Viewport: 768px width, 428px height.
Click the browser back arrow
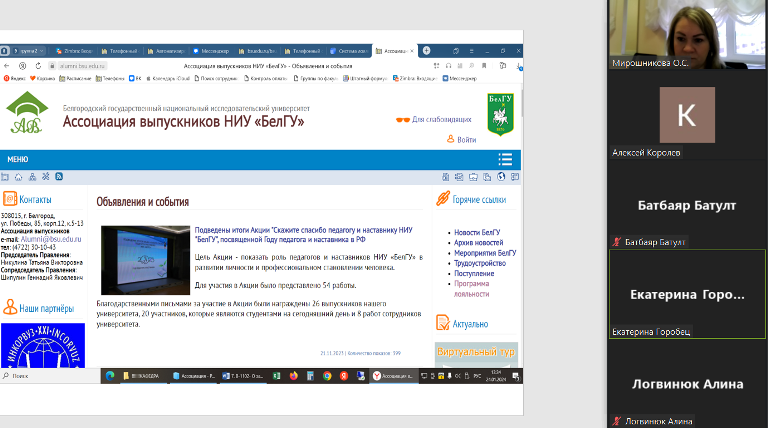point(8,63)
